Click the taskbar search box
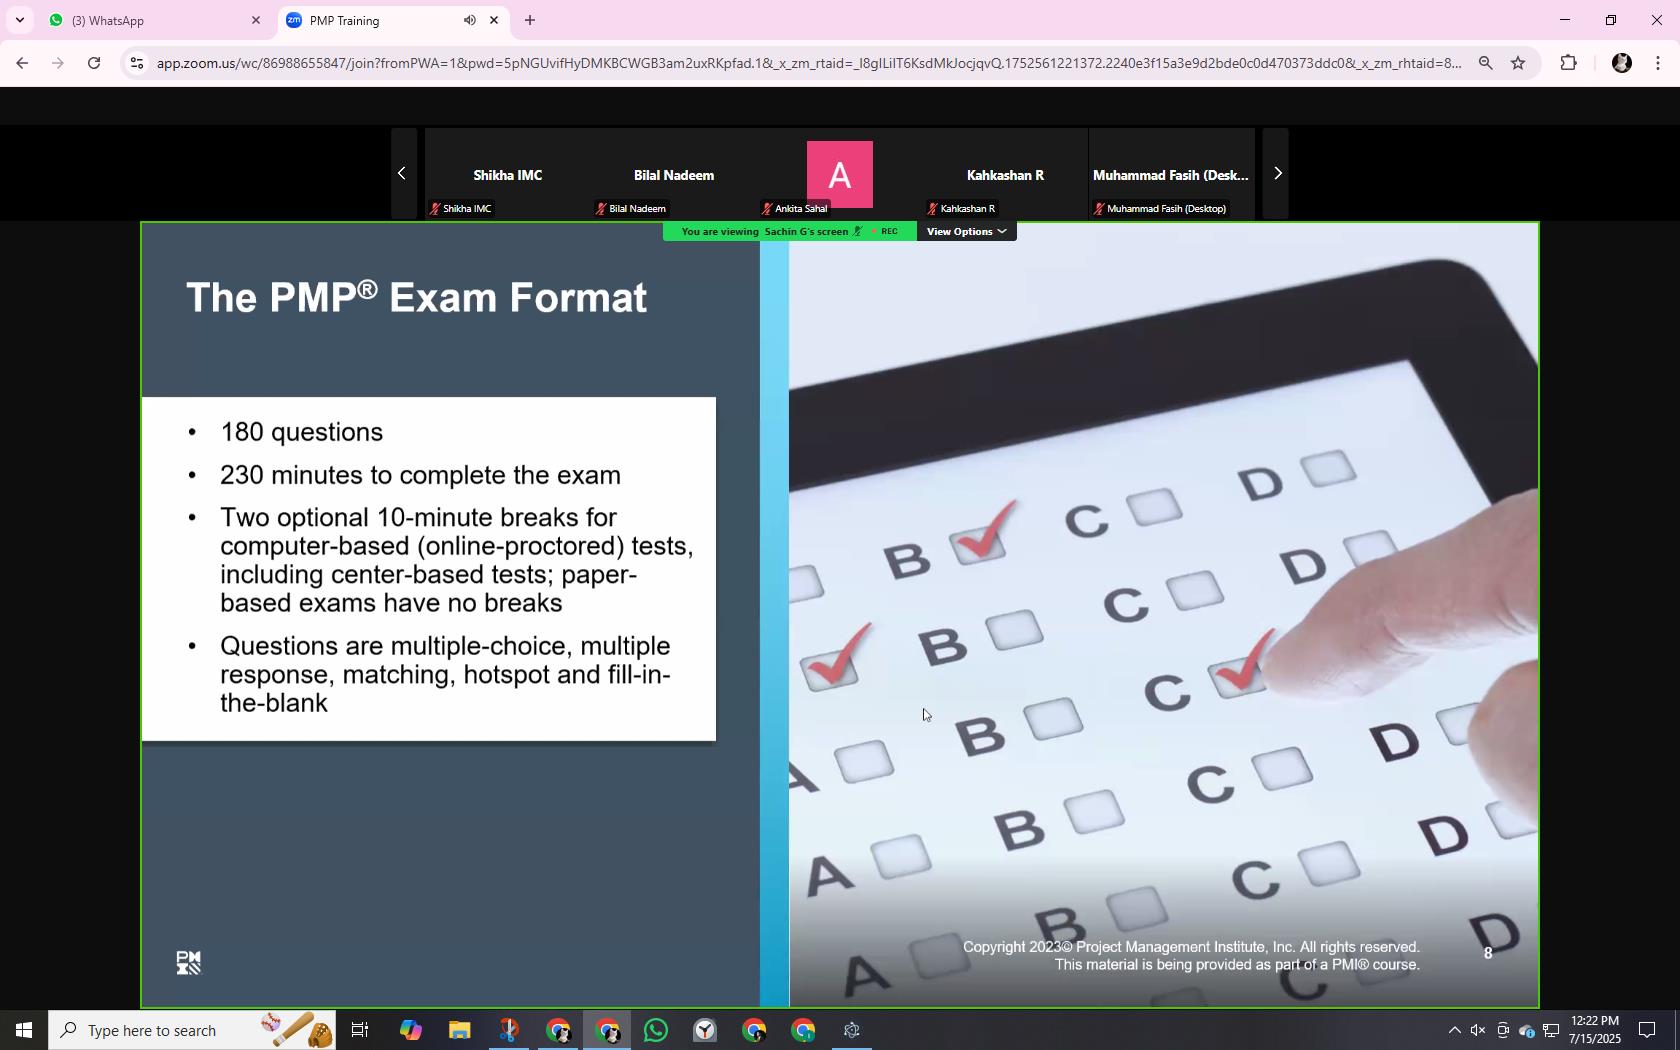This screenshot has width=1680, height=1050. (x=192, y=1030)
